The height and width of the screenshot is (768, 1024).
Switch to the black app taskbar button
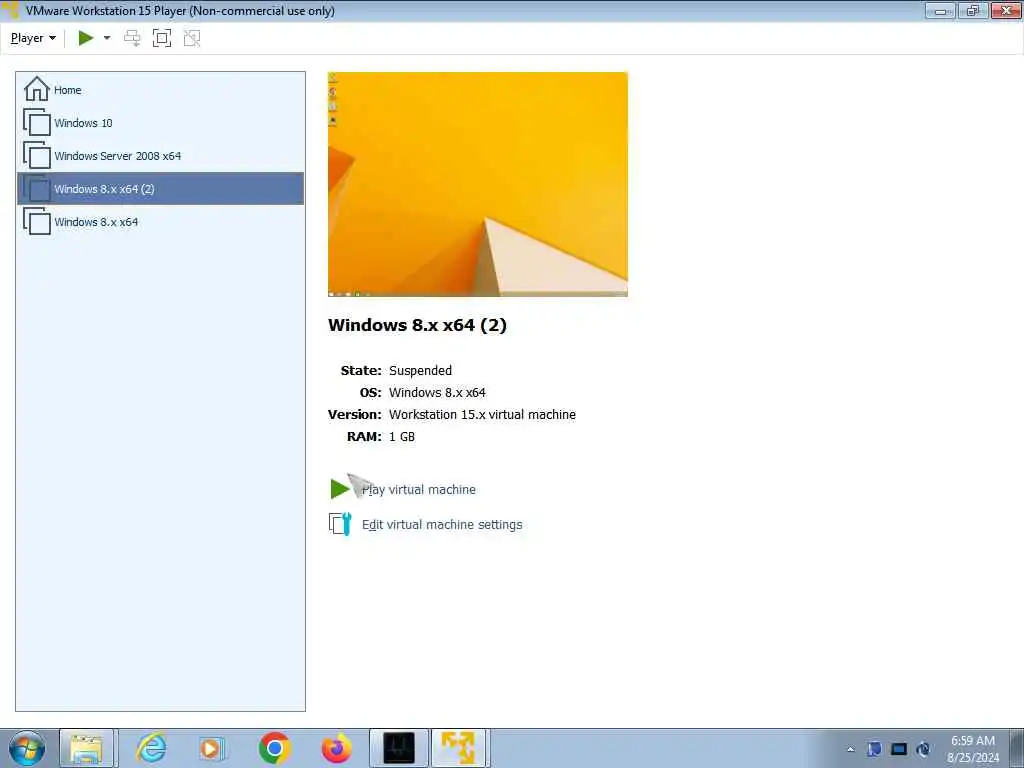click(399, 748)
